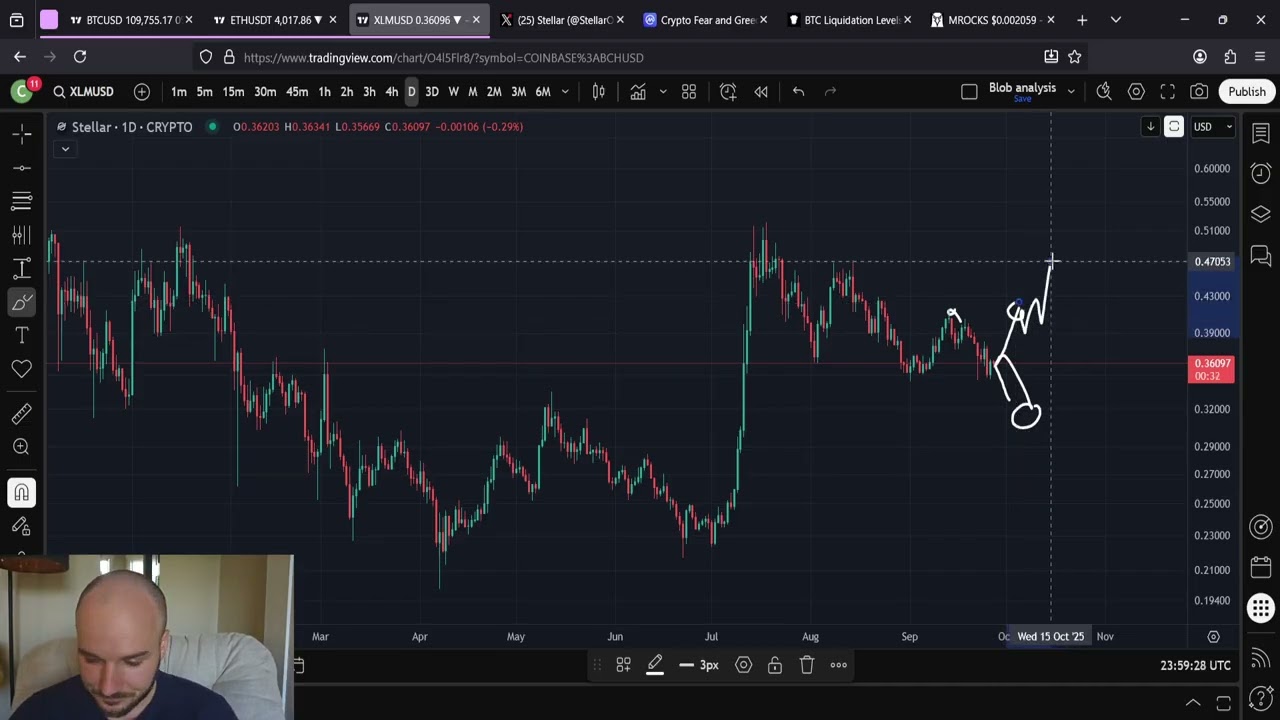Delete the selected drawing
Screen dimensions: 1280x720
pyautogui.click(x=807, y=665)
